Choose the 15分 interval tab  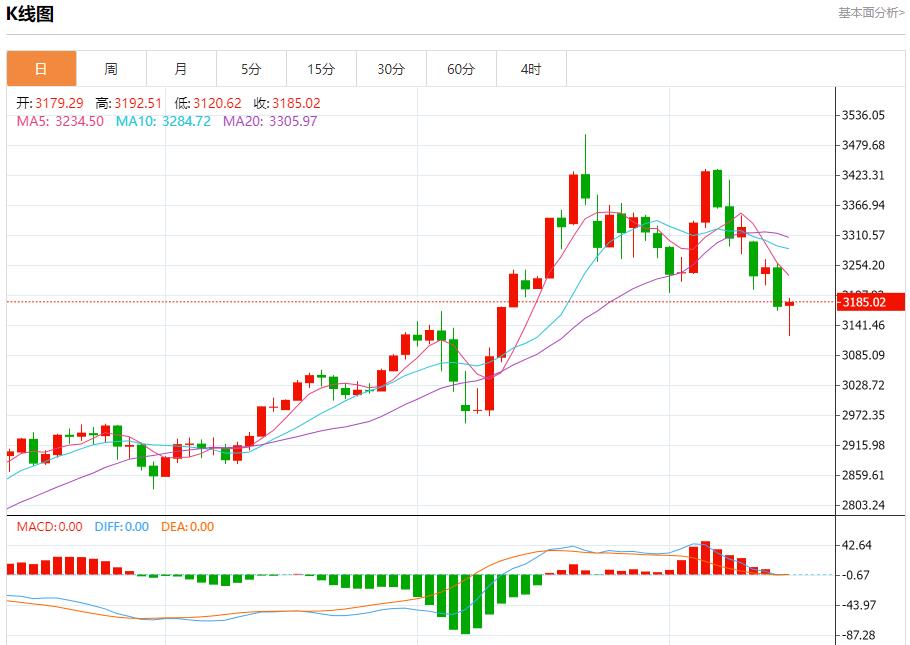point(321,69)
